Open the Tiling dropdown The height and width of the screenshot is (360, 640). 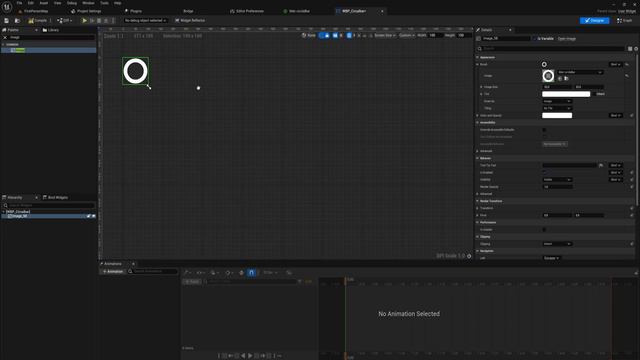tap(556, 108)
